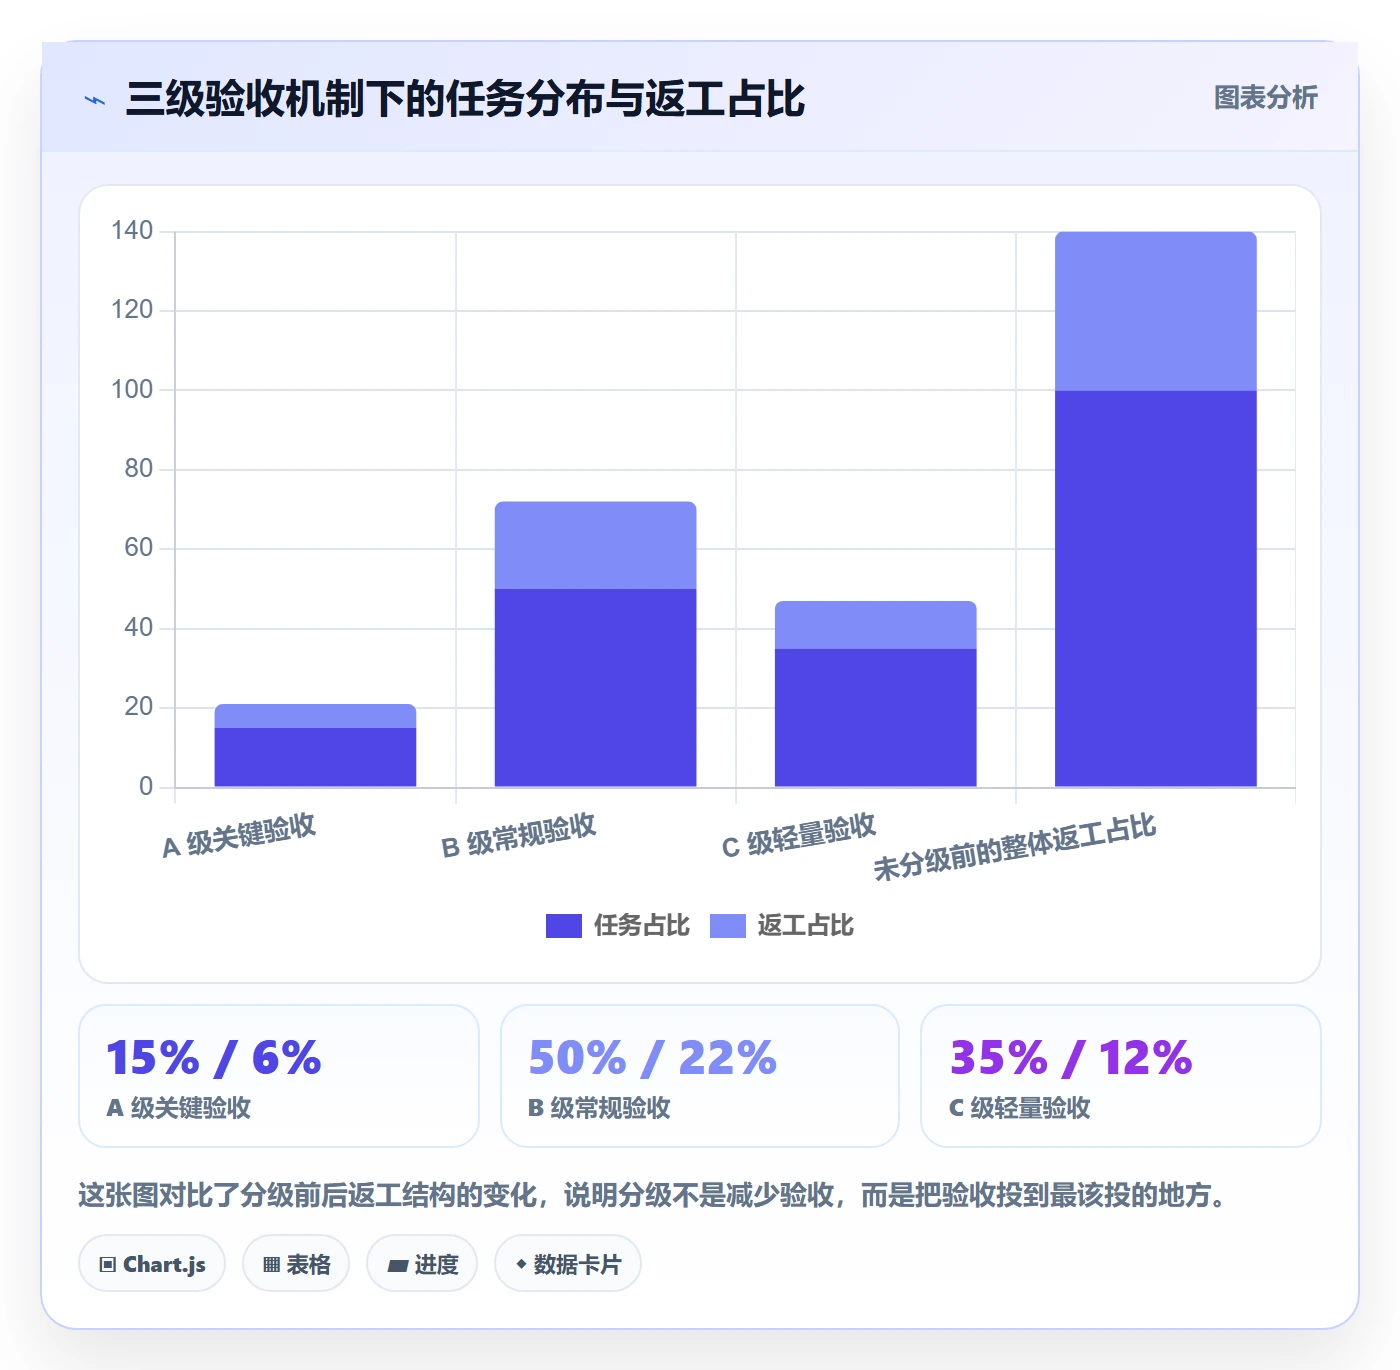The image size is (1400, 1370).
Task: Click the lightning icon beside the title
Action: [95, 100]
